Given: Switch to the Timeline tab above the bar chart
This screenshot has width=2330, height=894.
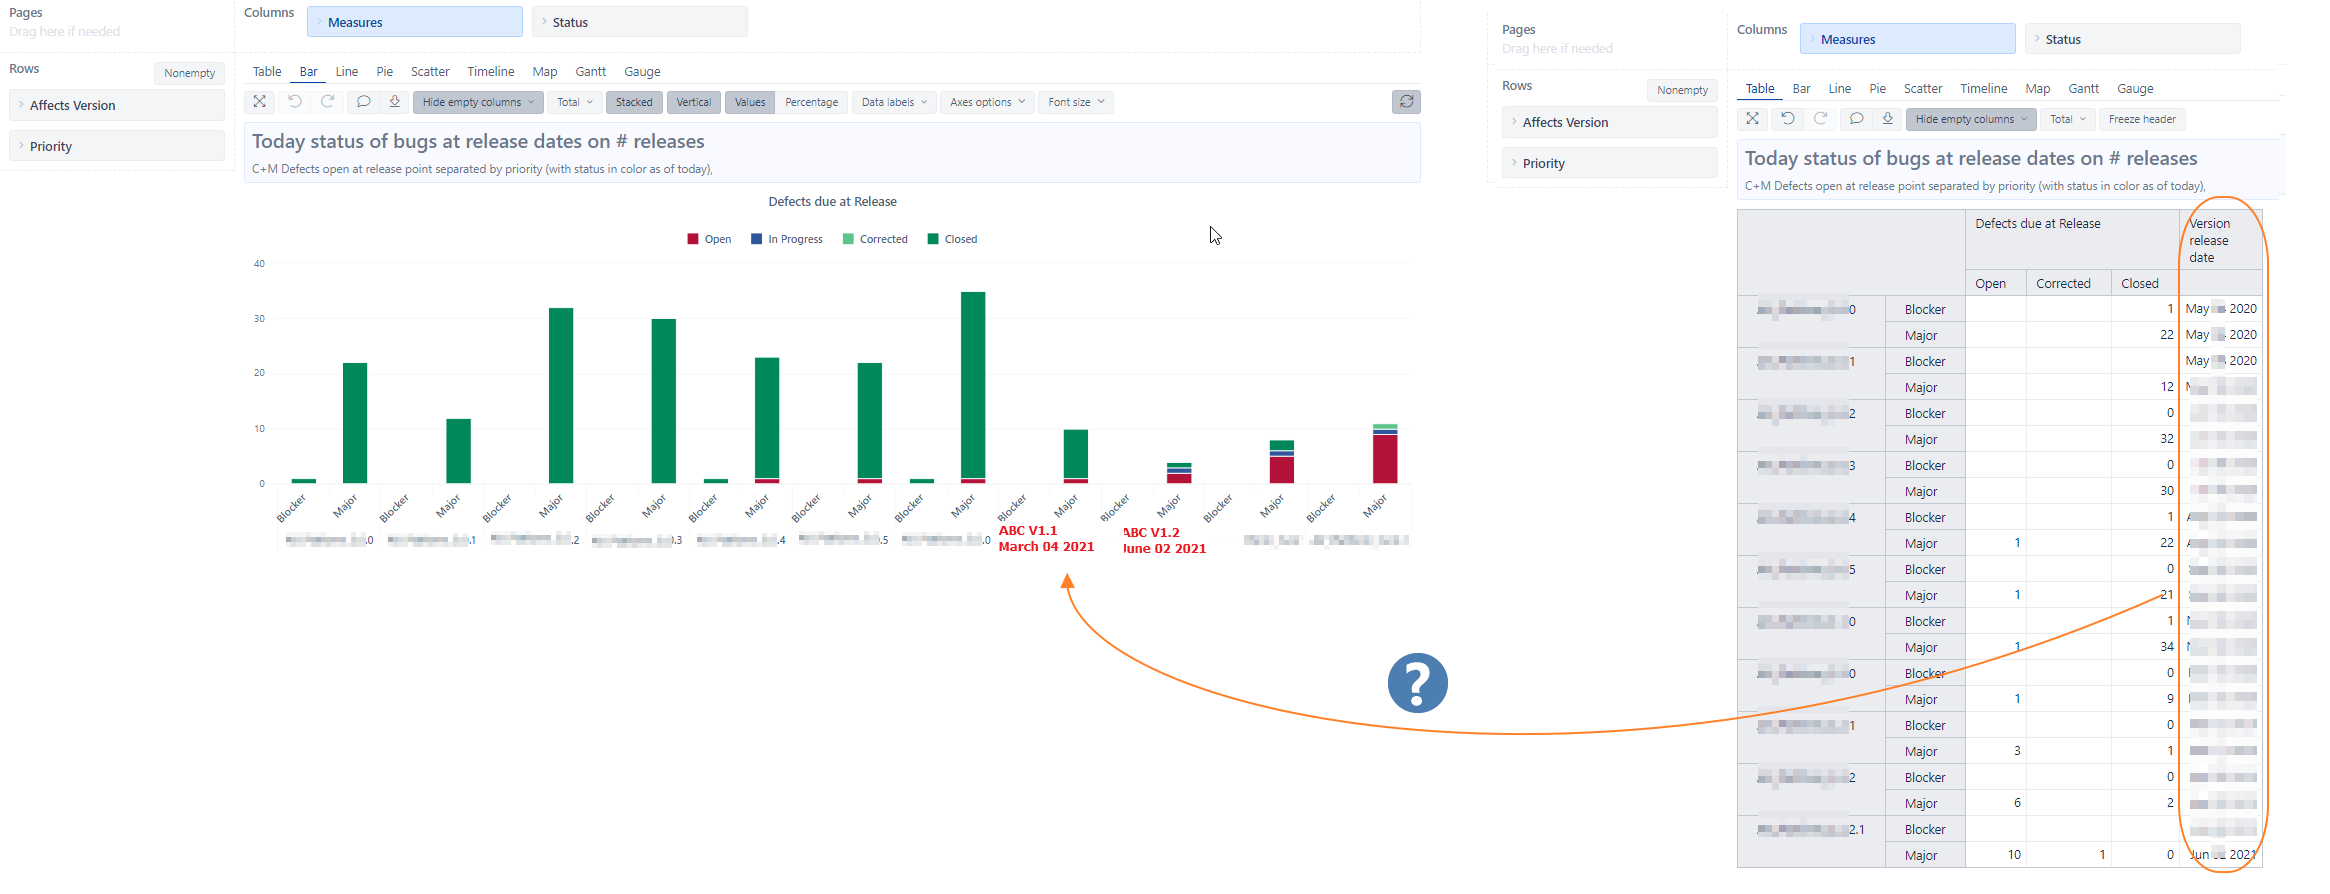Looking at the screenshot, I should (490, 72).
